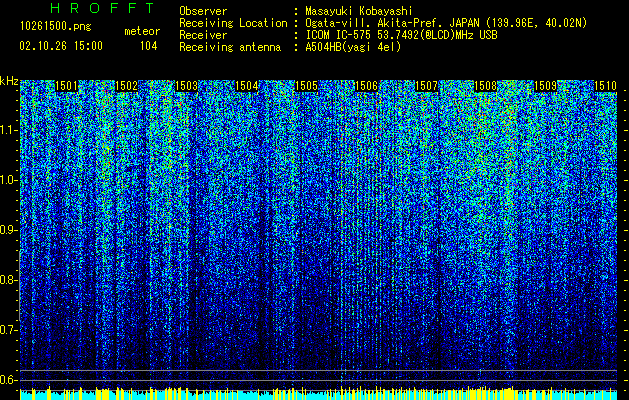Click the A504HB(yagi 4el) antenna text
Image resolution: width=629 pixels, height=400 pixels.
tap(353, 47)
